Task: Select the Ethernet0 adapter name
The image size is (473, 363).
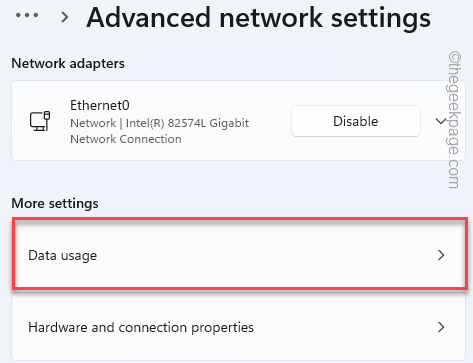Action: point(100,105)
